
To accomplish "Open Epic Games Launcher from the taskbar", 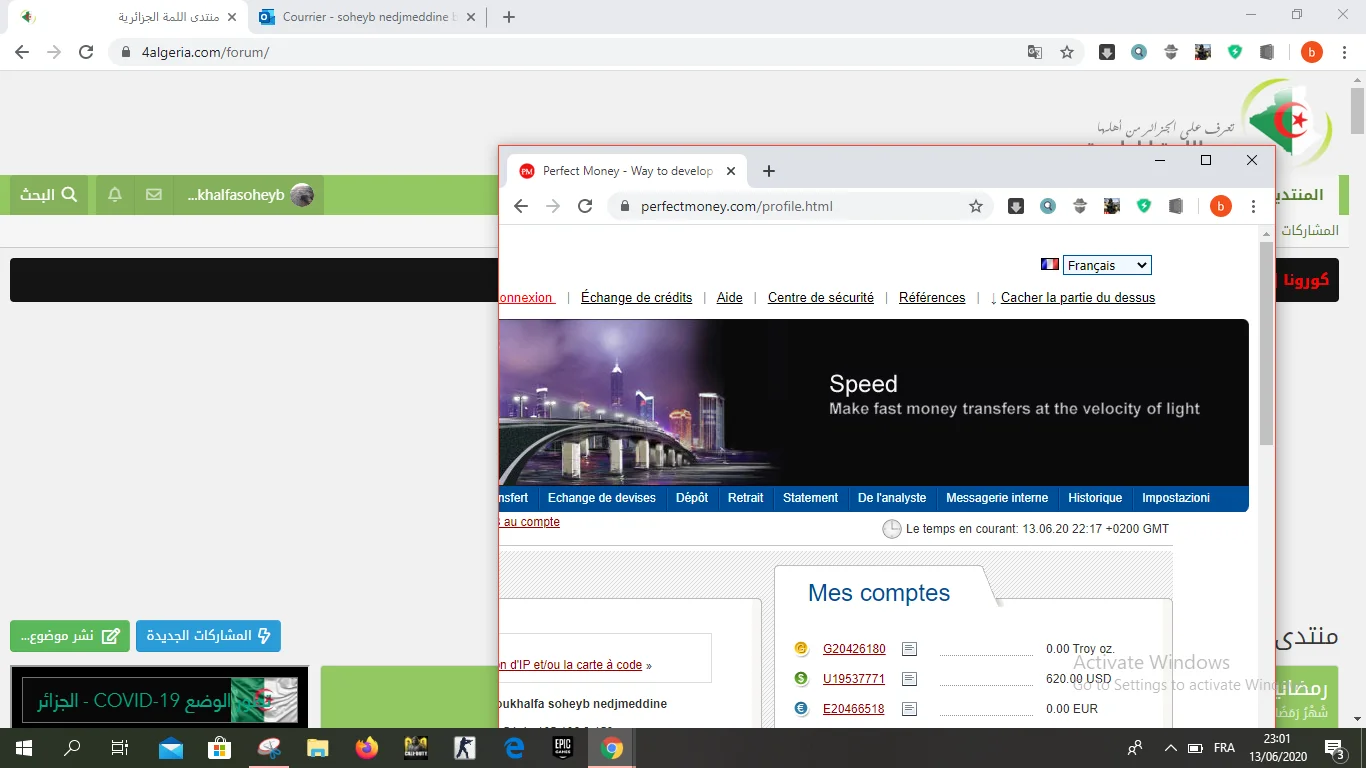I will 563,748.
